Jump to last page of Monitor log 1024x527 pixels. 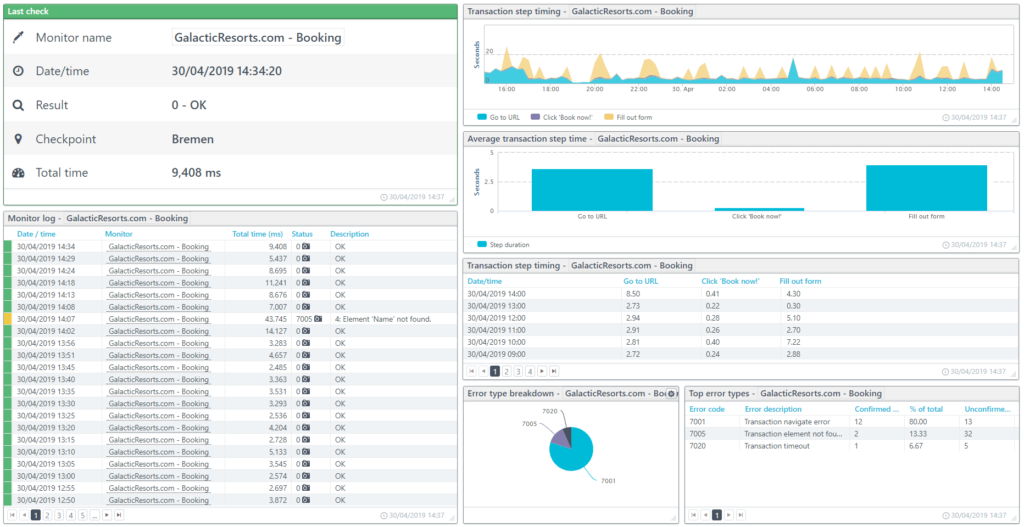(x=120, y=515)
